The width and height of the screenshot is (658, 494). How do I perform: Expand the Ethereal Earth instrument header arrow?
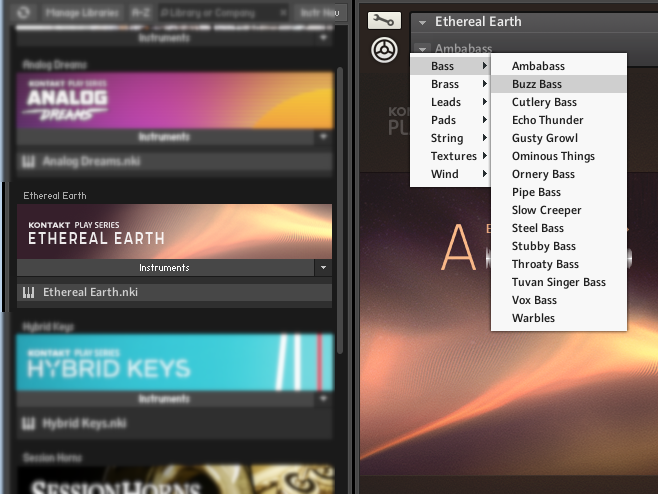coord(422,22)
